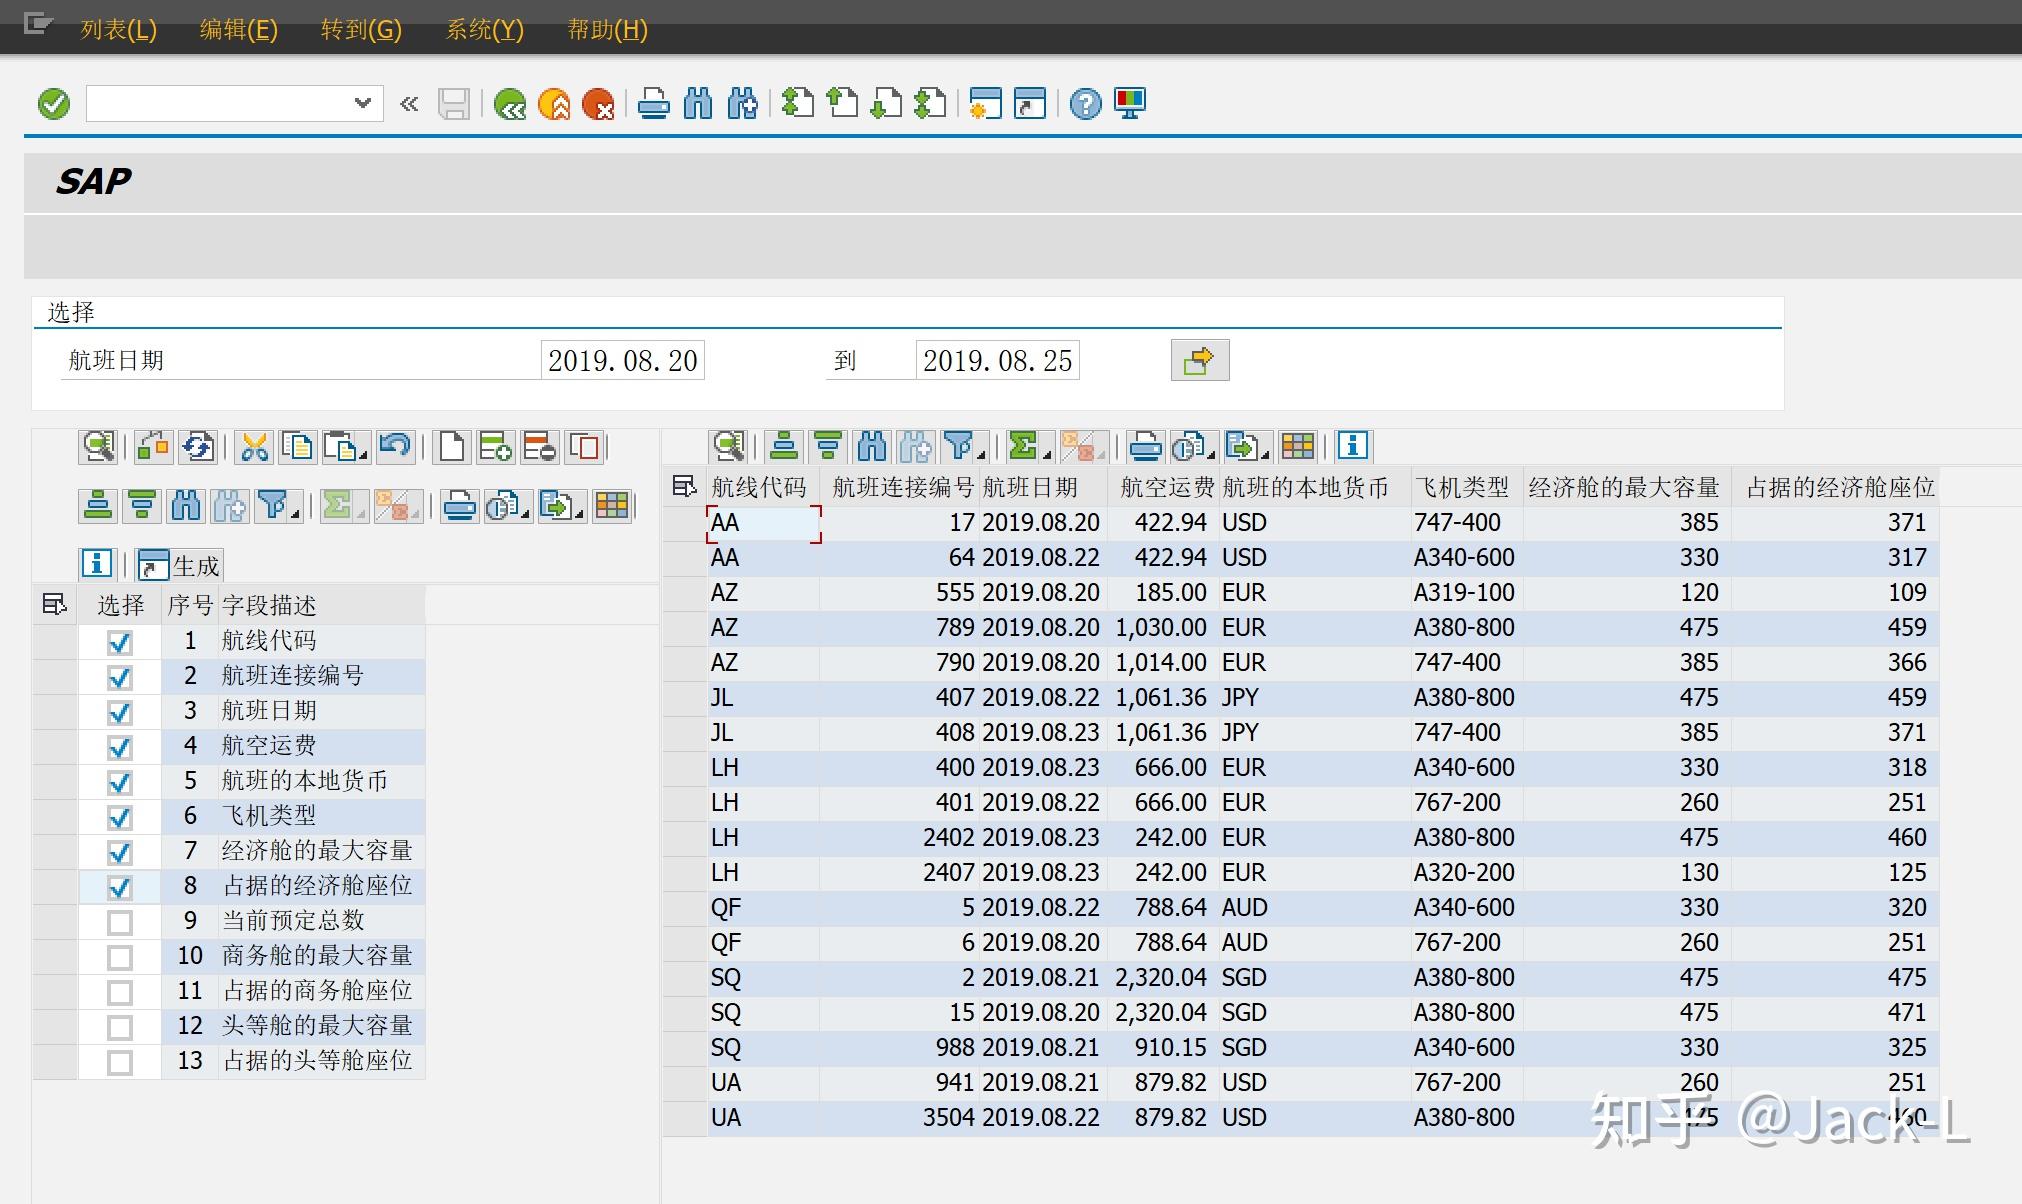Click the Undo arrow icon in left toolbar
The image size is (2022, 1204).
(x=395, y=447)
